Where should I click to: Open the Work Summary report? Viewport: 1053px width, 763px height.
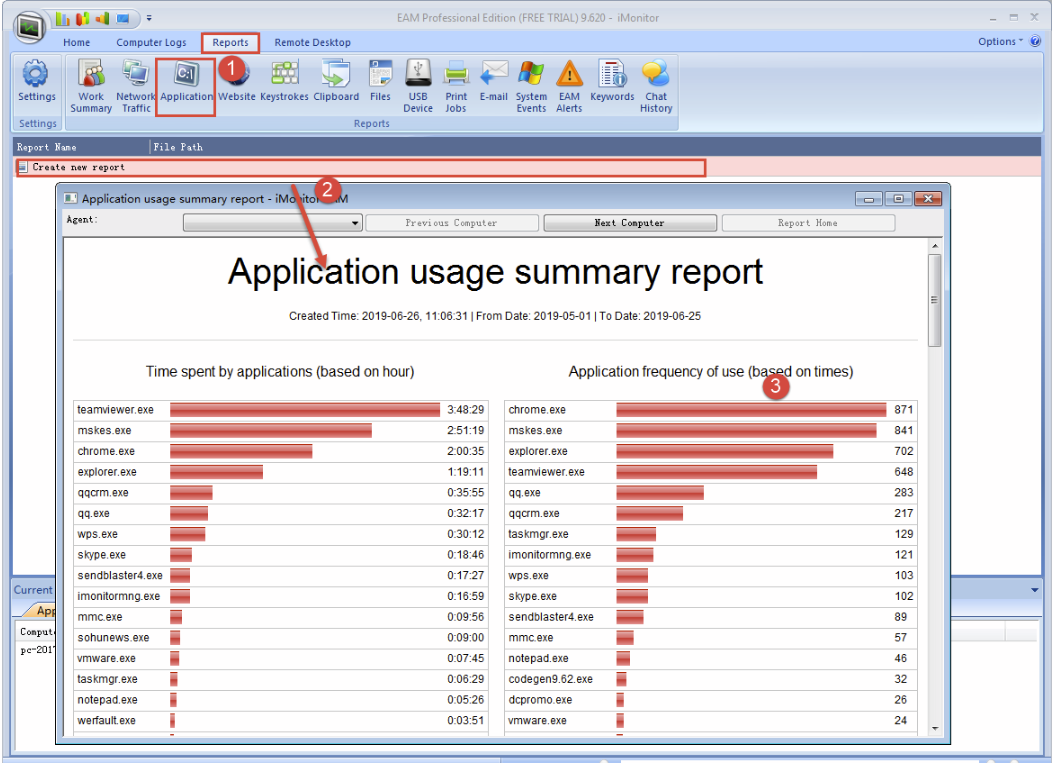coord(91,86)
